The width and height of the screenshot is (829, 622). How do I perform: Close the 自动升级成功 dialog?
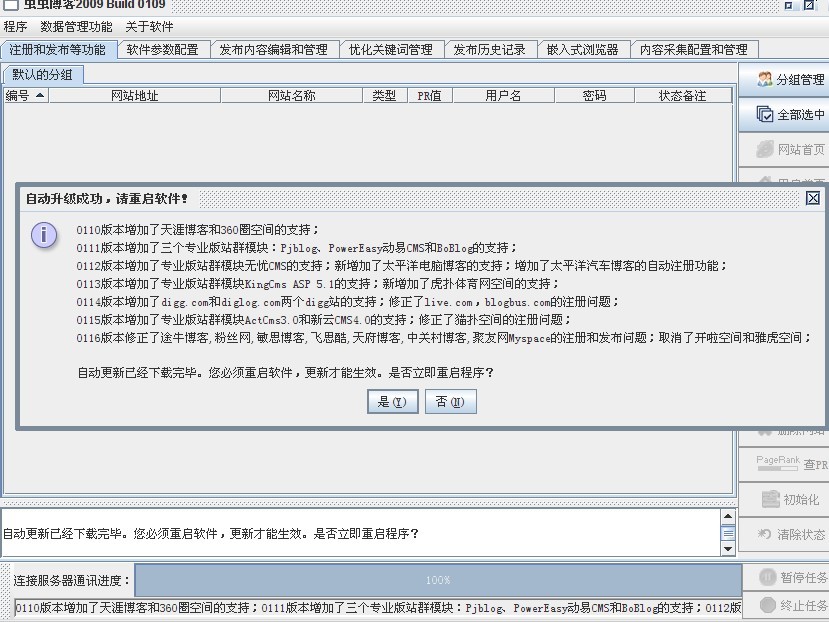(813, 198)
